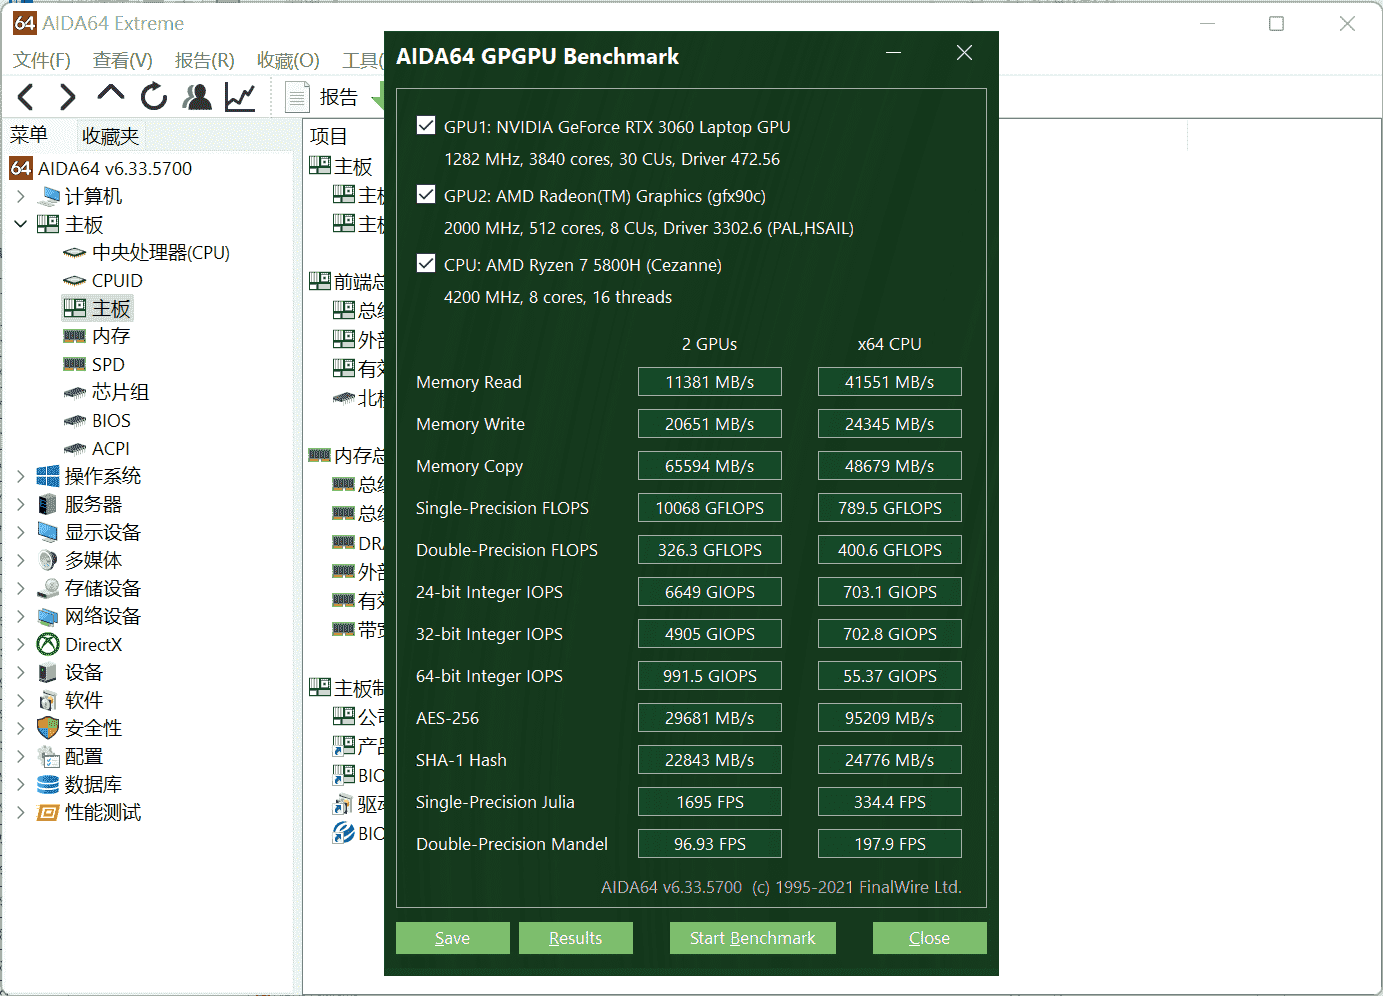Expand the 操作系统 tree node
Image resolution: width=1383 pixels, height=996 pixels.
pyautogui.click(x=20, y=476)
